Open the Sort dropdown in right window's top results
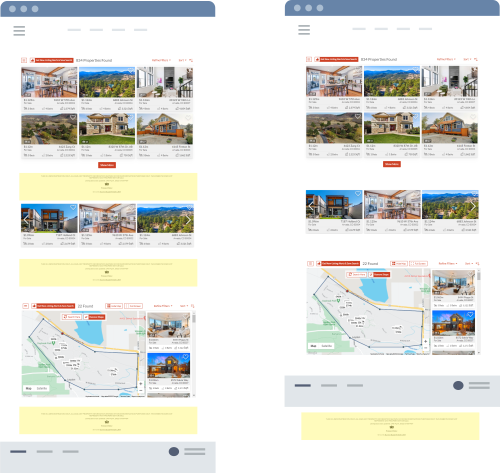Screen dimensions: 500x473 pos(467,59)
